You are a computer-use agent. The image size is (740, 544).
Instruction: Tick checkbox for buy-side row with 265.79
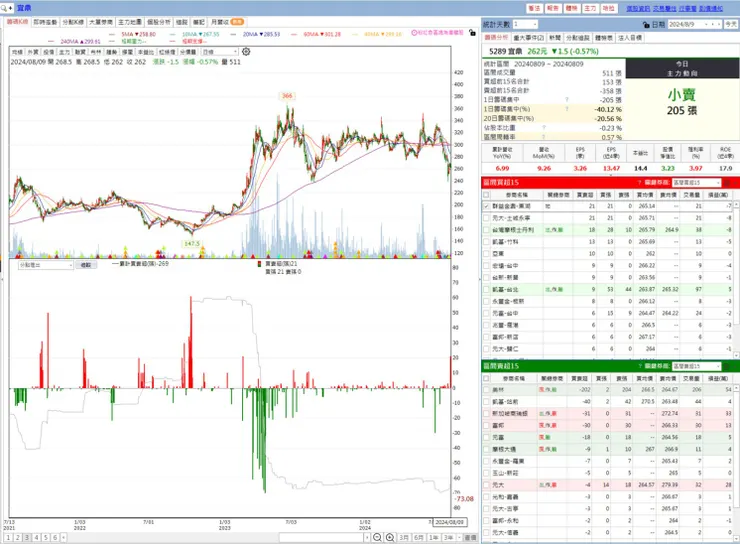click(x=486, y=230)
